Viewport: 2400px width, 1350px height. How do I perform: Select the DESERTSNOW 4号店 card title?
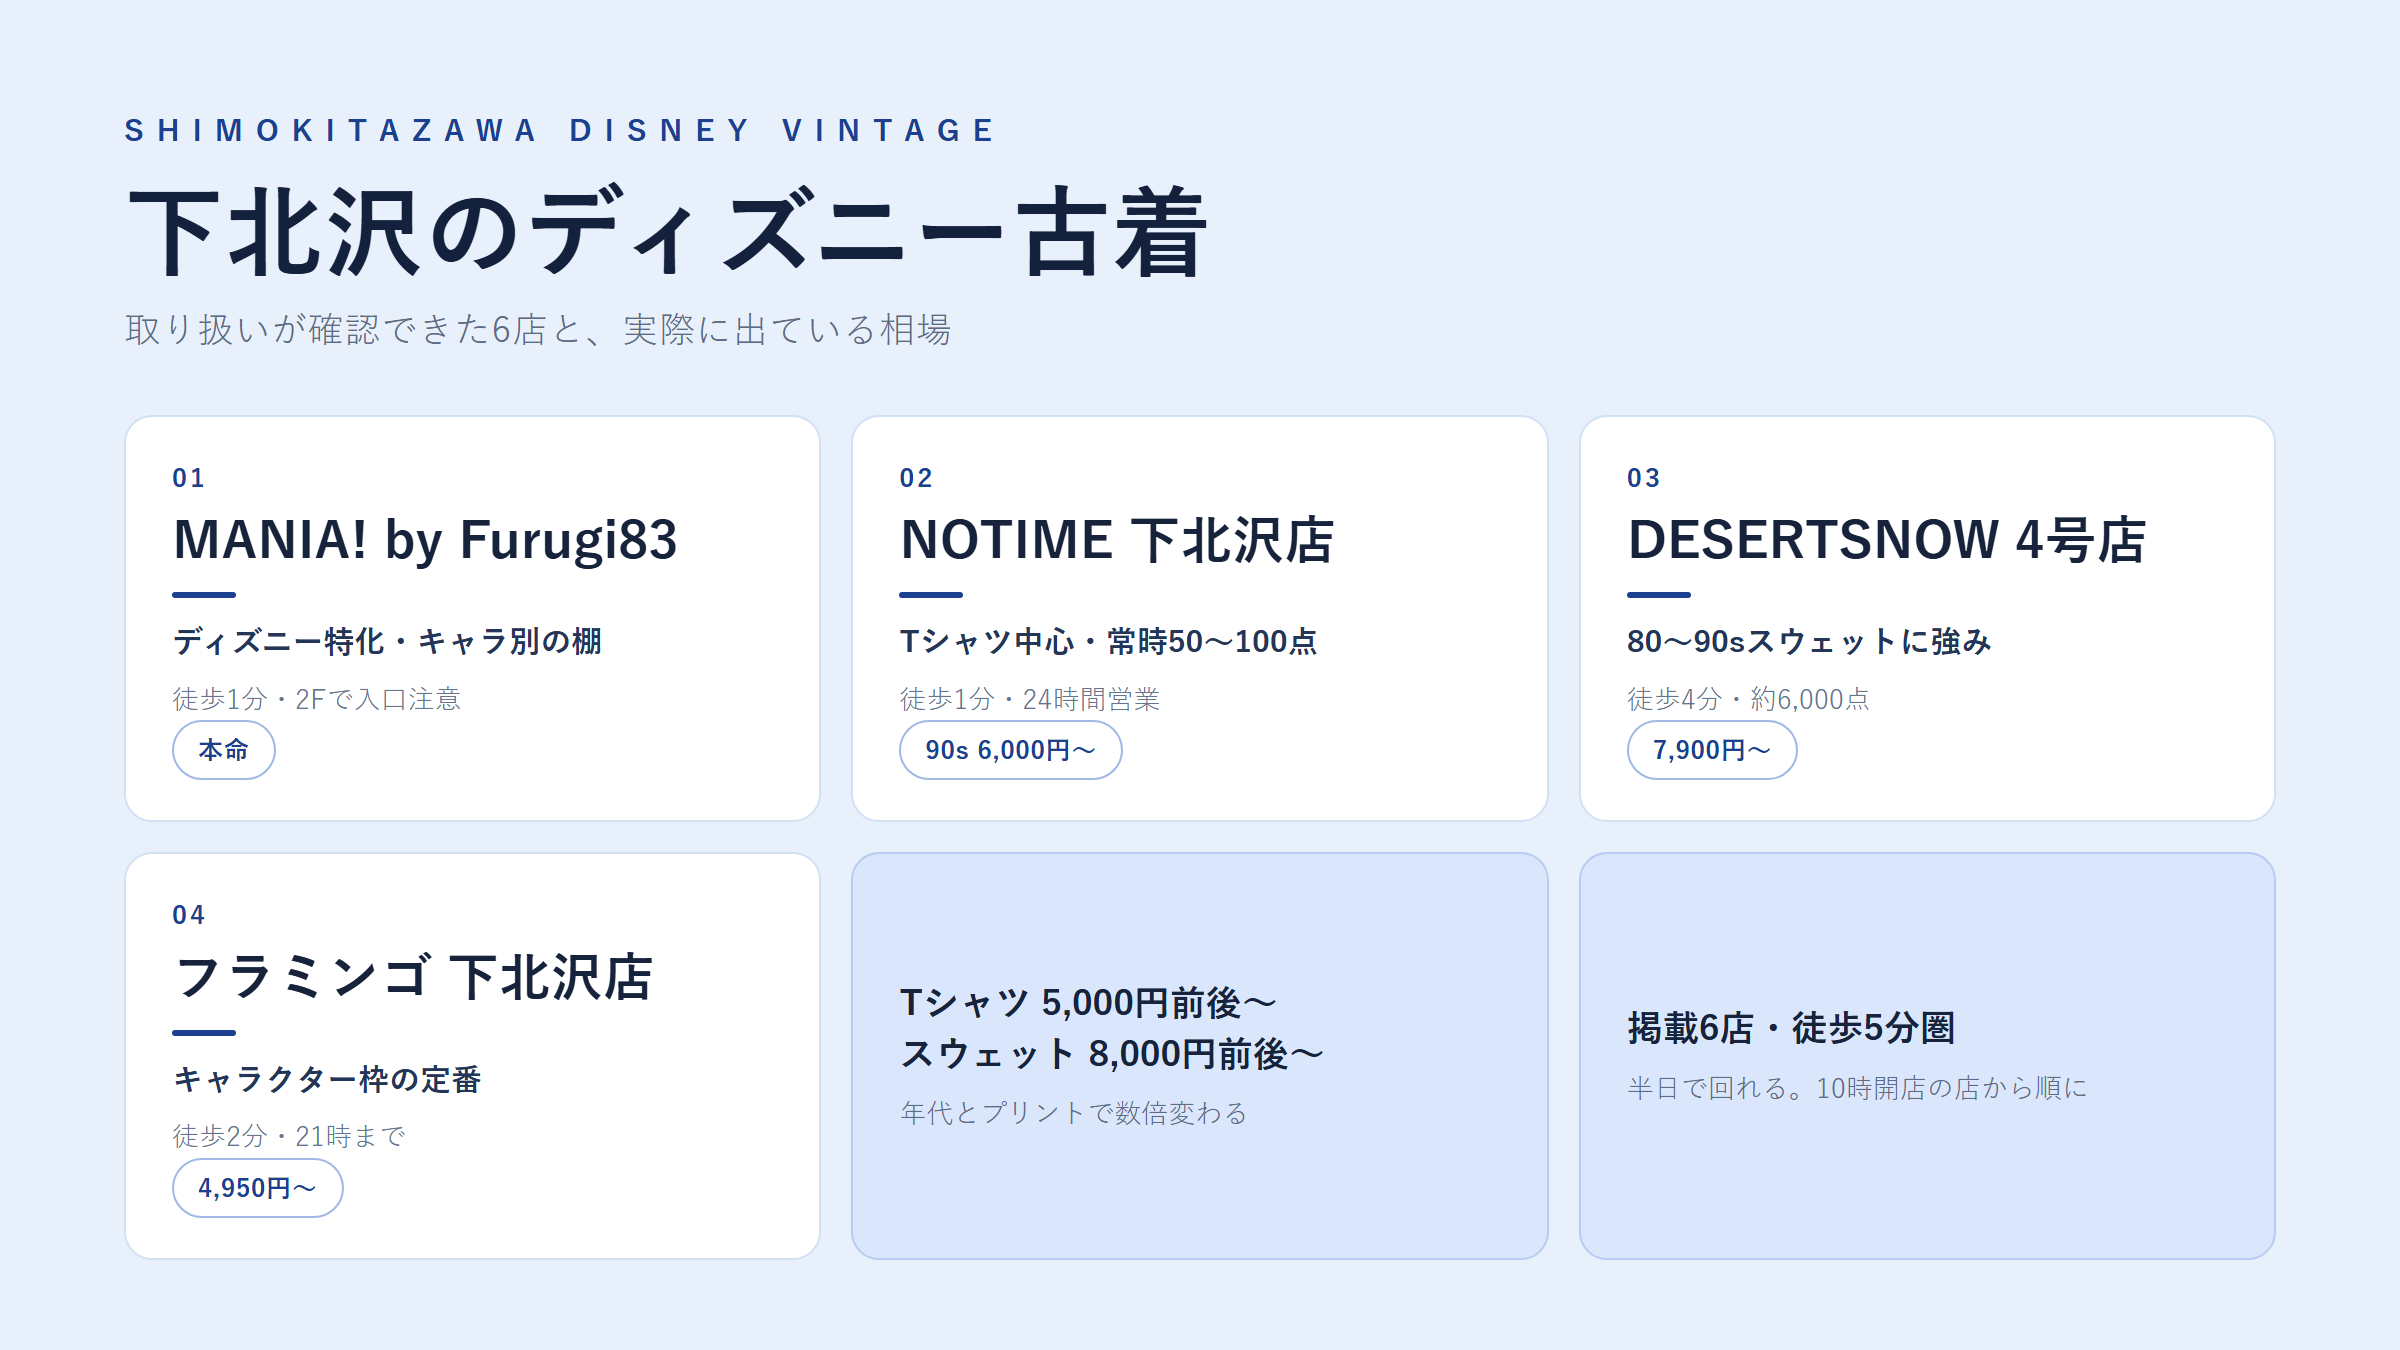(x=1887, y=541)
